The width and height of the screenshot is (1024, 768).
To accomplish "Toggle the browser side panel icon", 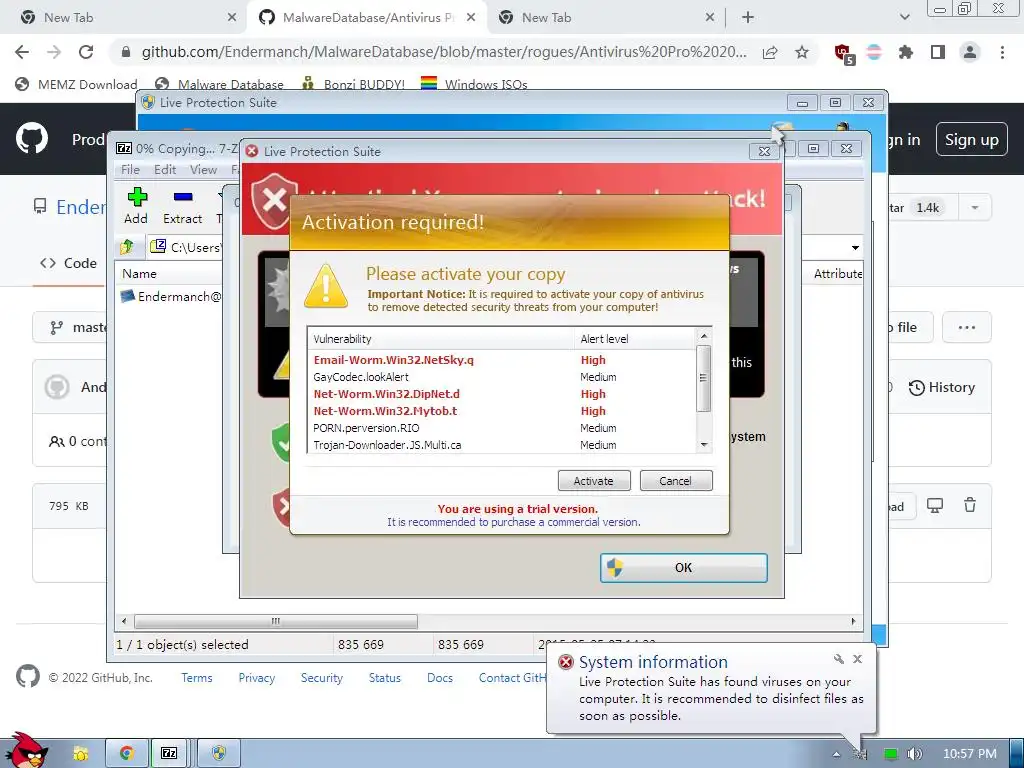I will [938, 52].
